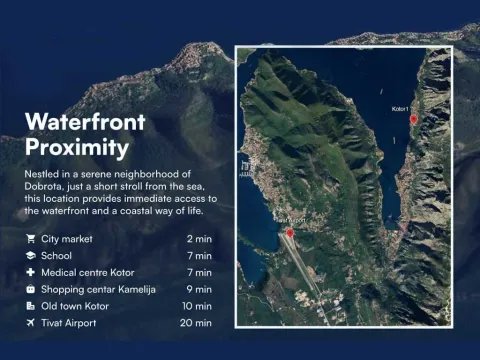Click the graduation cap icon beside School
Image resolution: width=480 pixels, height=360 pixels.
[31, 256]
